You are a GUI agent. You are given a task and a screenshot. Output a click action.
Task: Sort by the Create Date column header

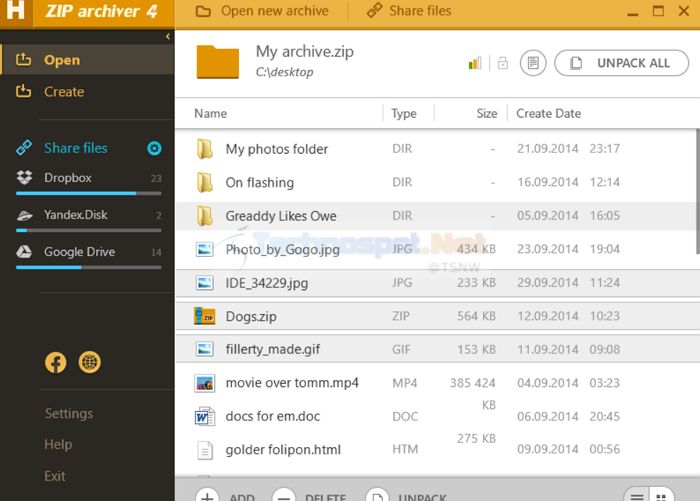tap(549, 113)
